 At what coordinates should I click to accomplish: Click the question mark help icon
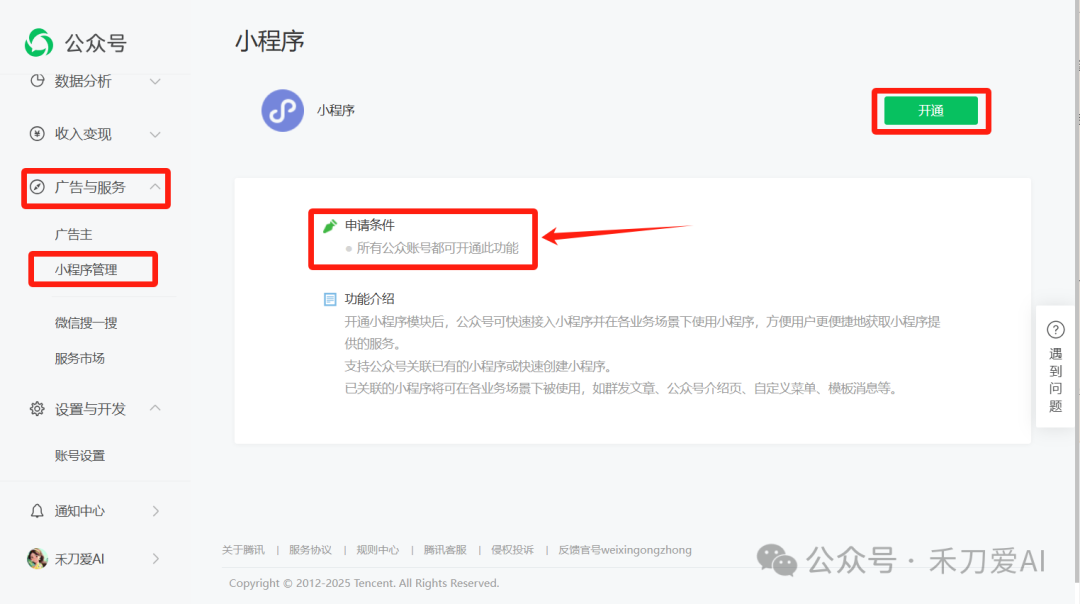tap(1055, 330)
